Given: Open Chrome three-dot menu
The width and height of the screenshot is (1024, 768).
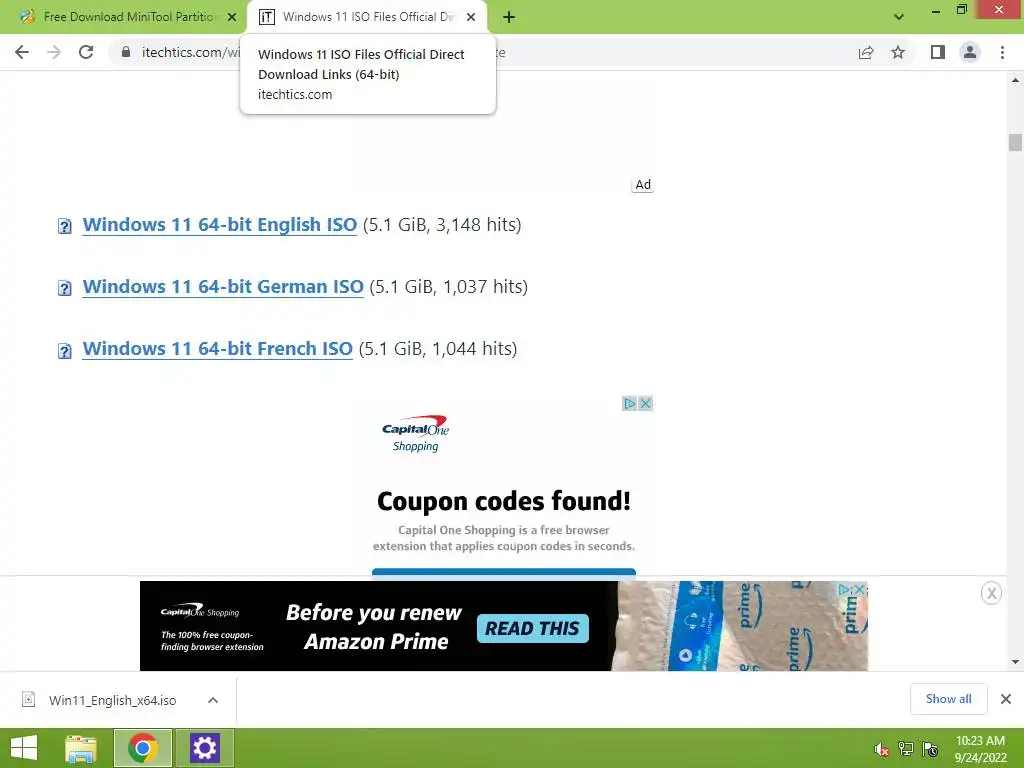Looking at the screenshot, I should (1002, 52).
